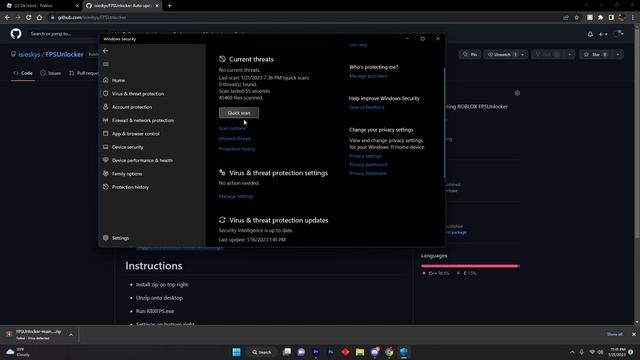The width and height of the screenshot is (640, 360).
Task: Close the Chrome downloads bar
Action: coord(633,334)
